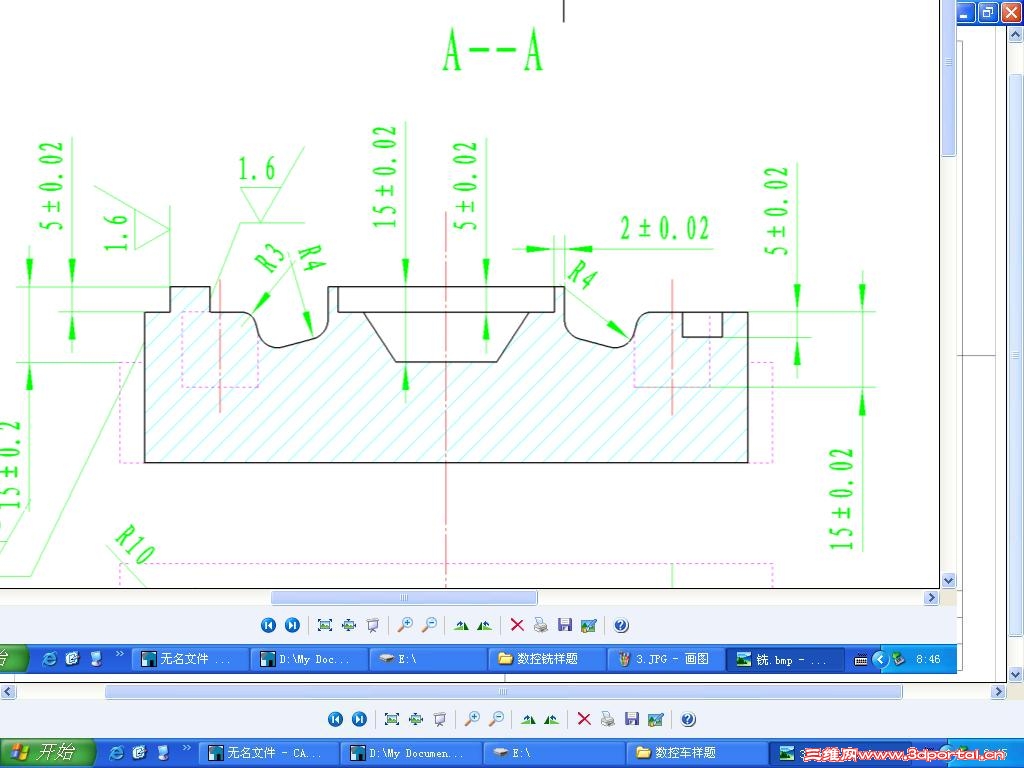Open image for editing from outer toolbar
Screen dimensions: 1024x768
pos(656,719)
